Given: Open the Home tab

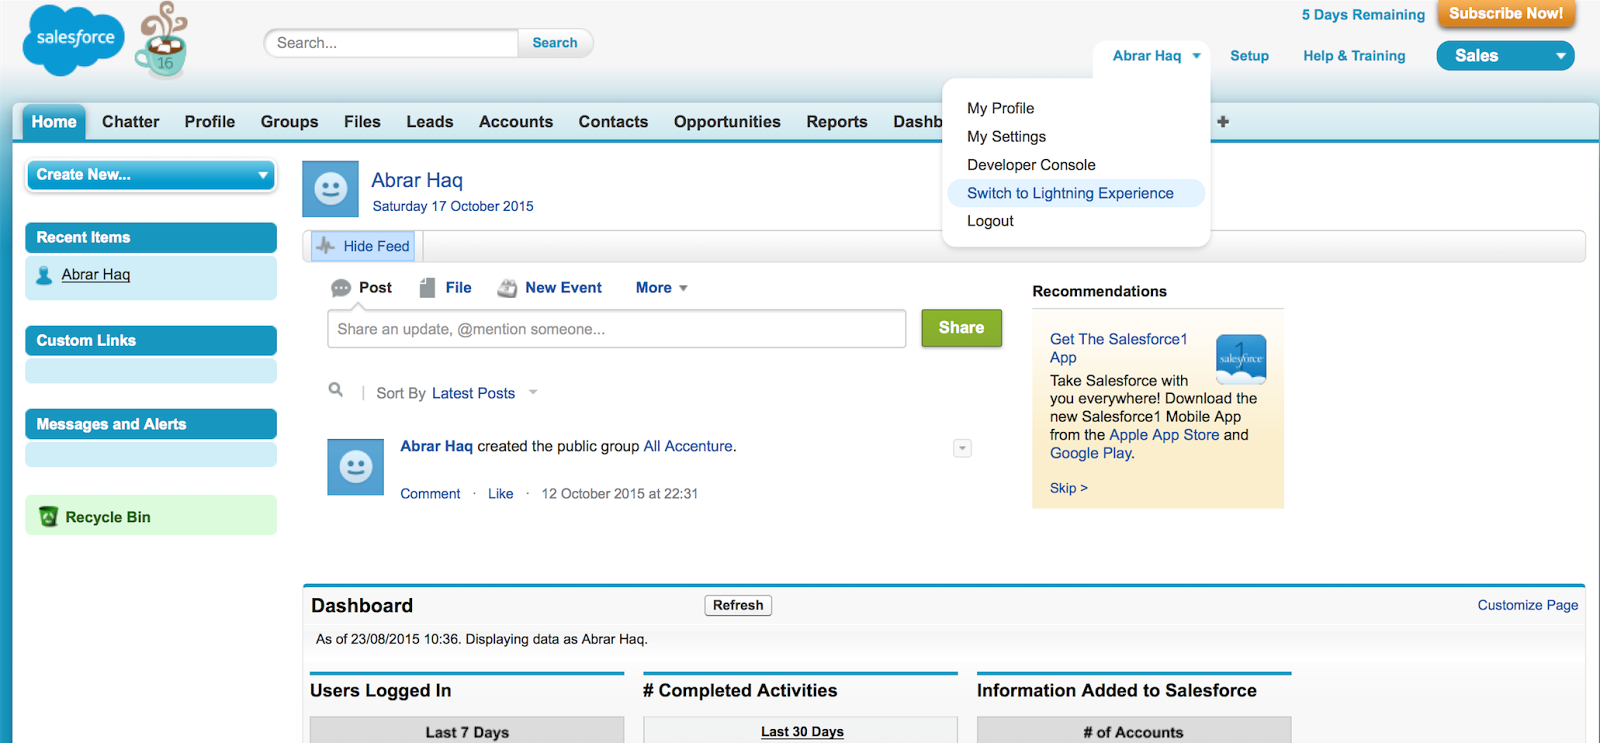Looking at the screenshot, I should (54, 122).
